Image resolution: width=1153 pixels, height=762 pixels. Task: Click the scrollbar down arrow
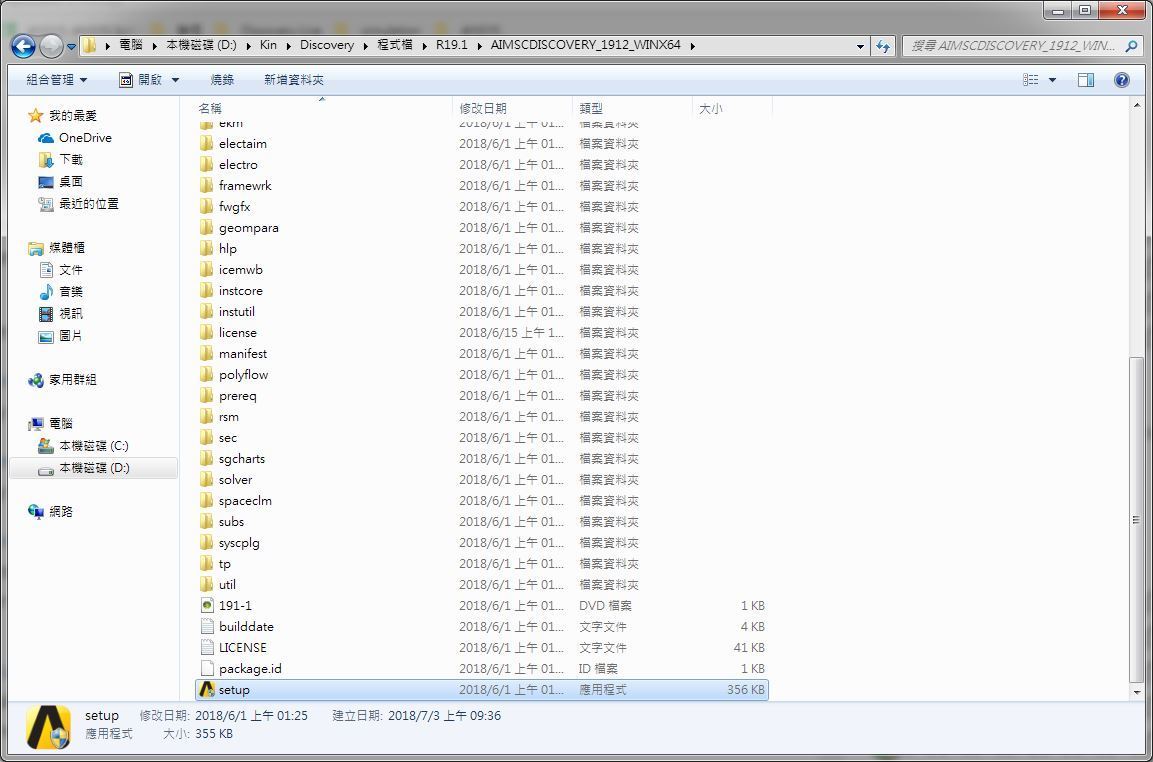1136,692
